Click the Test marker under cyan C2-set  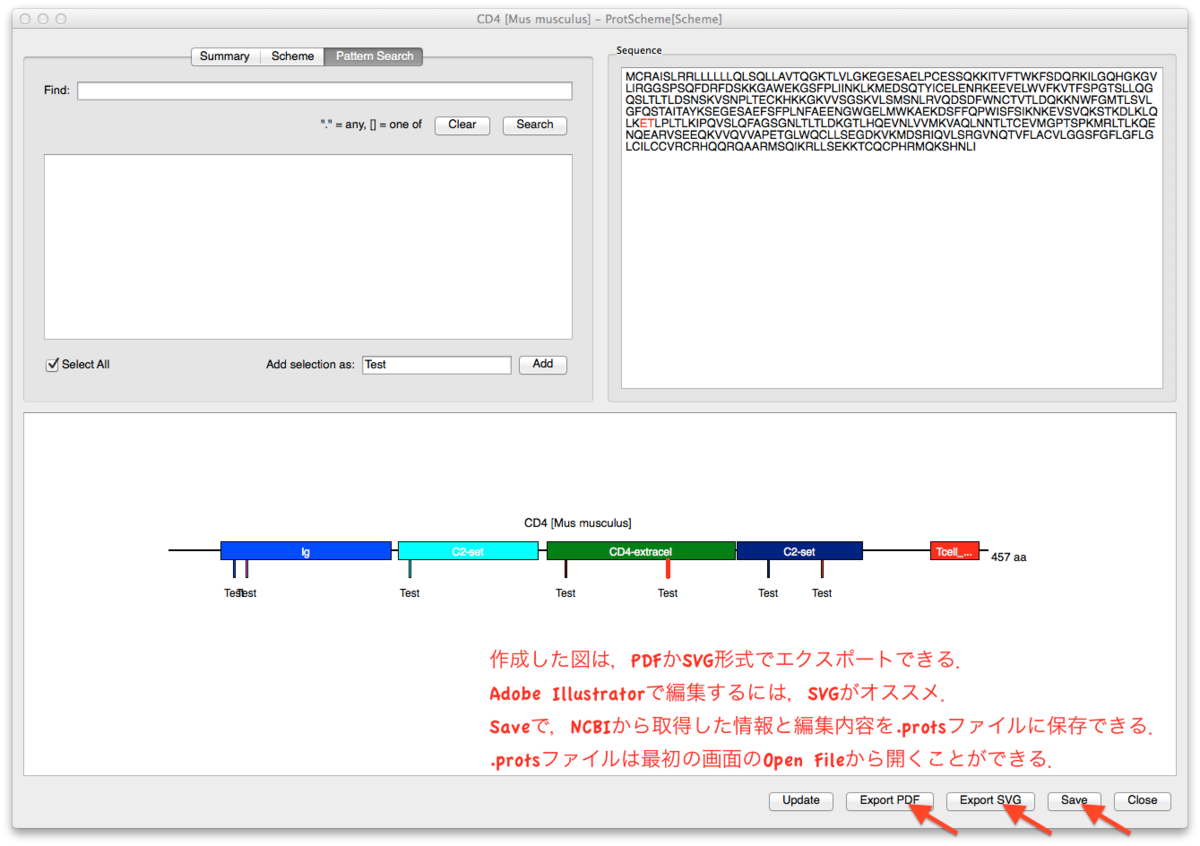click(x=410, y=569)
